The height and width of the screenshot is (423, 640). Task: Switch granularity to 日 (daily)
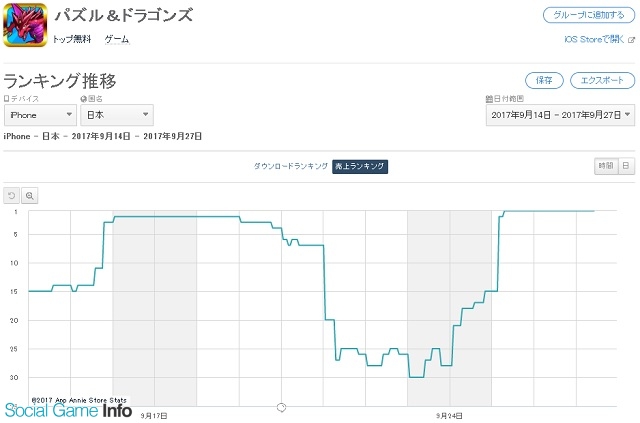point(625,166)
